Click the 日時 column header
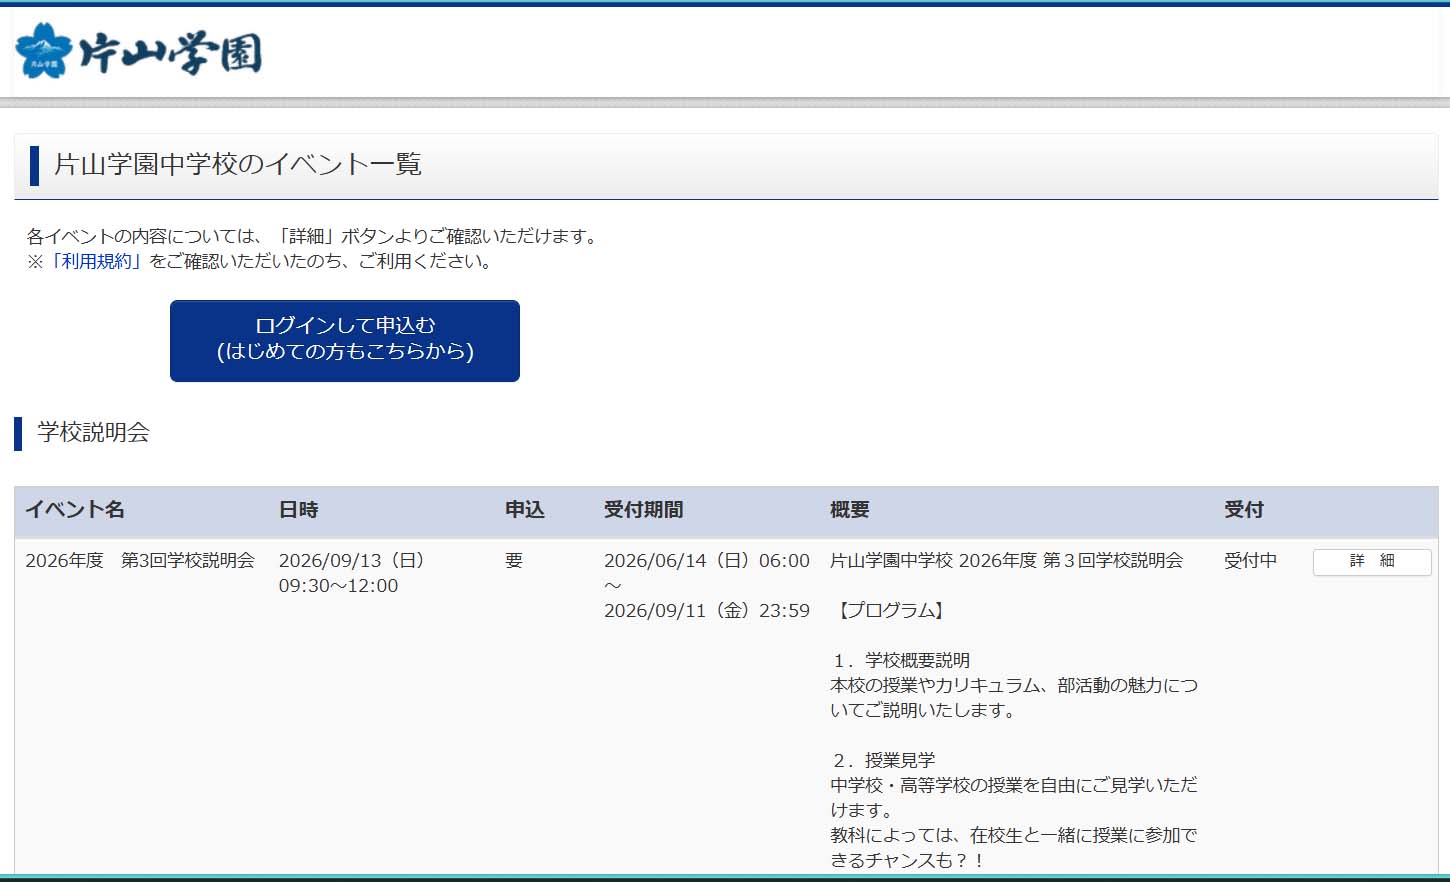Image resolution: width=1450 pixels, height=882 pixels. [298, 510]
